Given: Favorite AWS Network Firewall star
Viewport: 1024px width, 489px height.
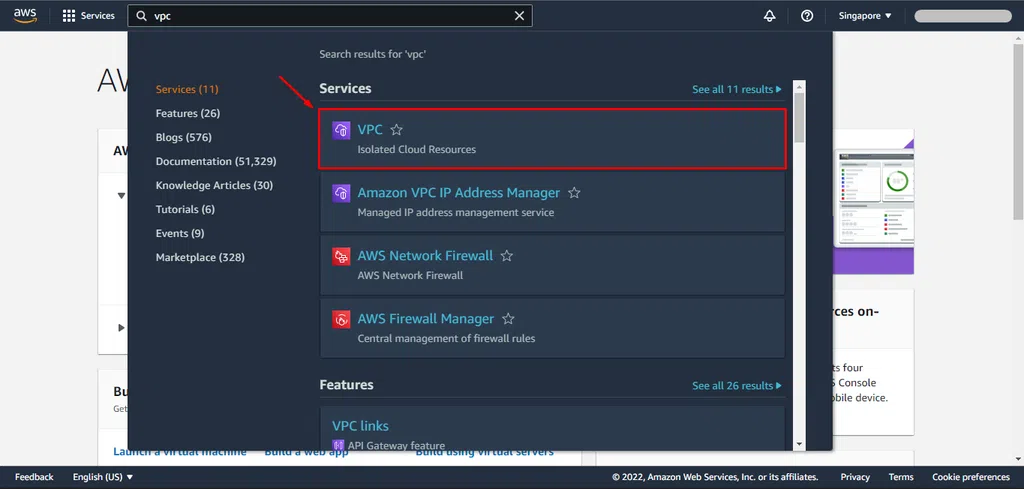Looking at the screenshot, I should (x=507, y=256).
